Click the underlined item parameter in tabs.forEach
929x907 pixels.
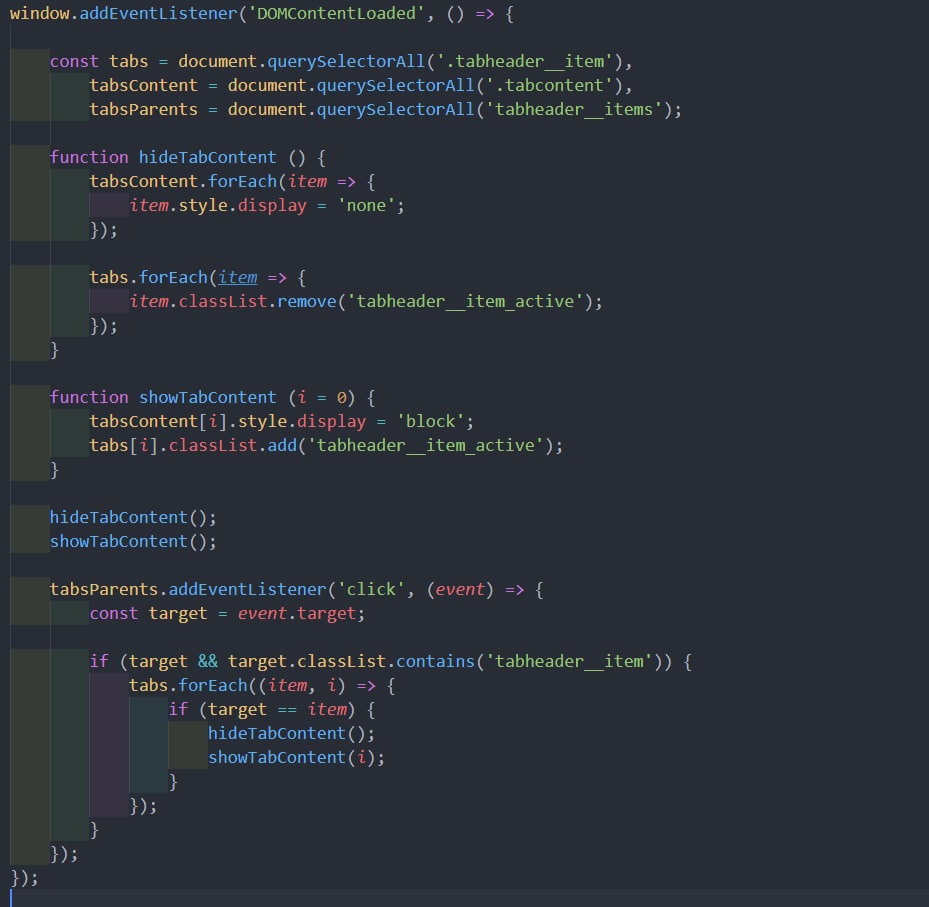[238, 278]
